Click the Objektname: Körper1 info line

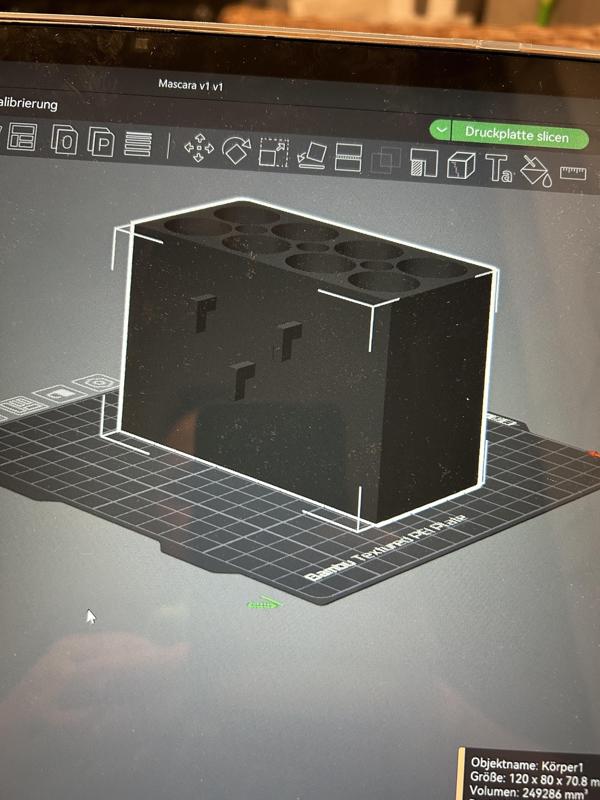tap(527, 765)
